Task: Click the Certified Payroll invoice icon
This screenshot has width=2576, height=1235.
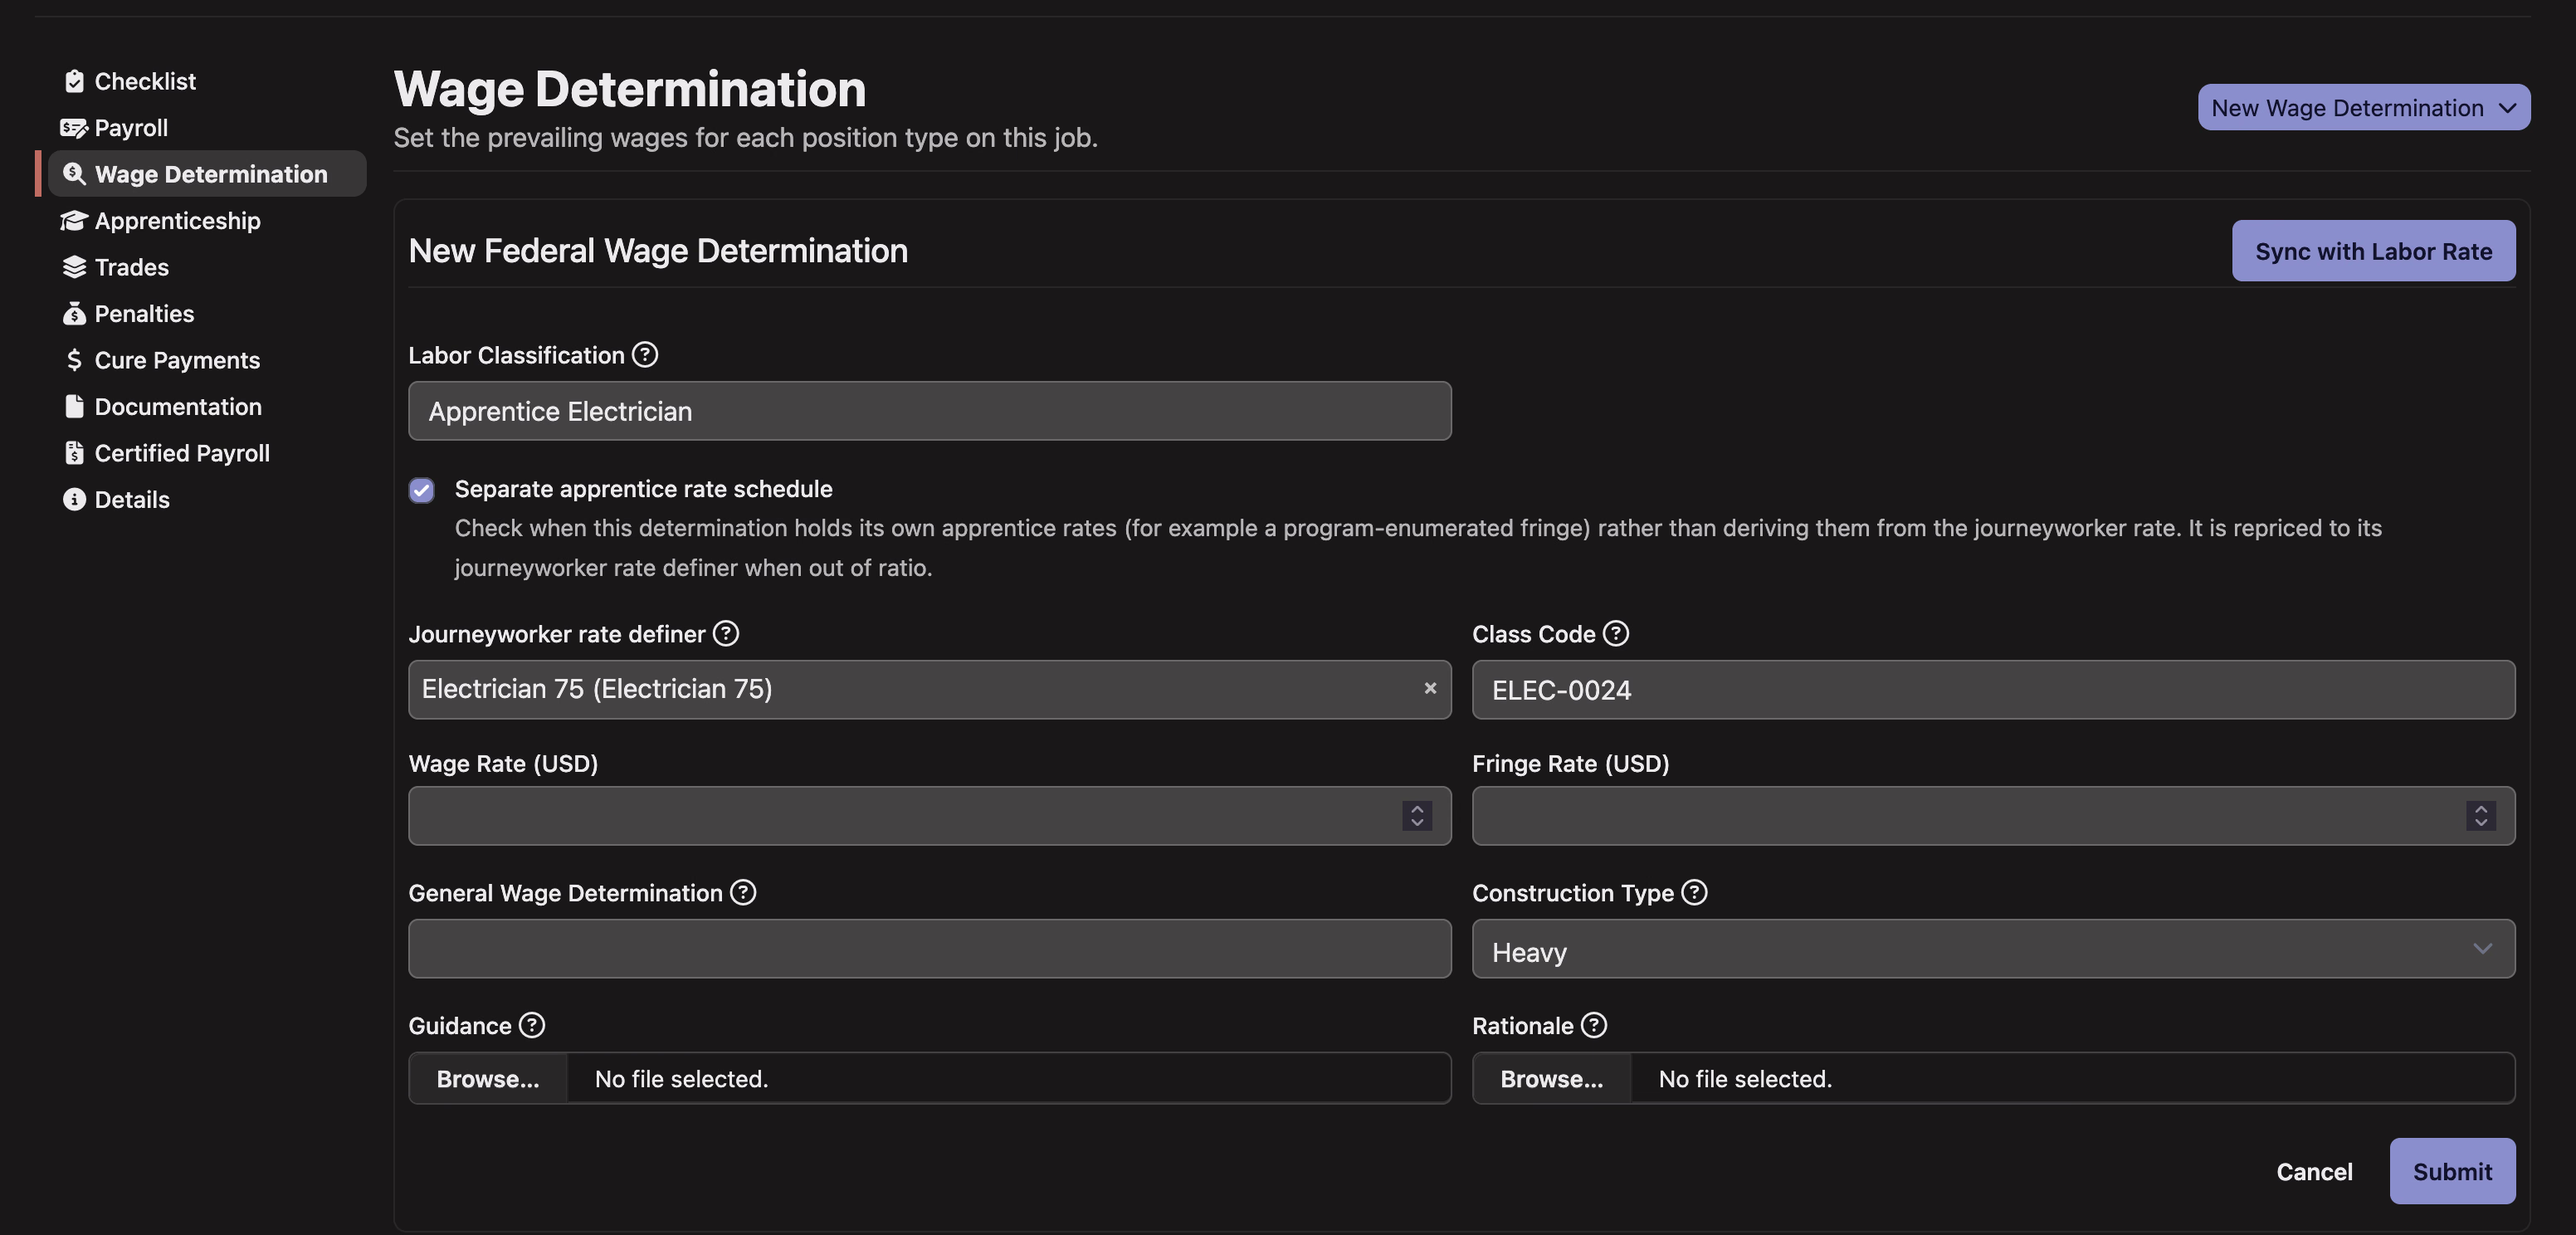Action: pyautogui.click(x=74, y=453)
